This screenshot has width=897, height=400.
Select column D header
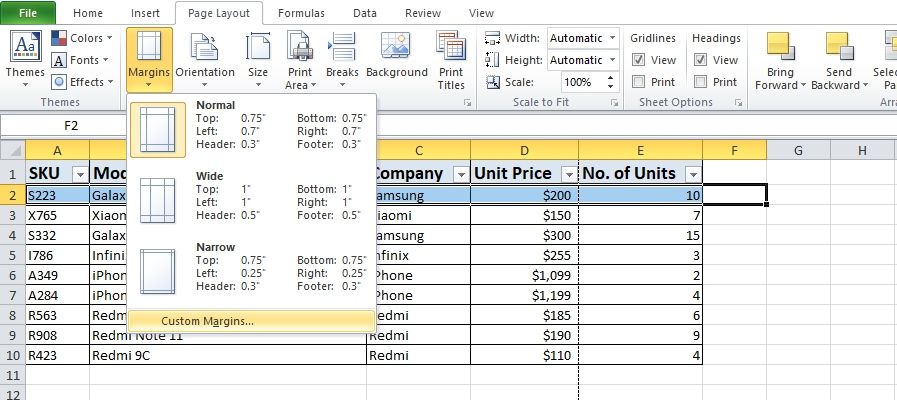525,151
